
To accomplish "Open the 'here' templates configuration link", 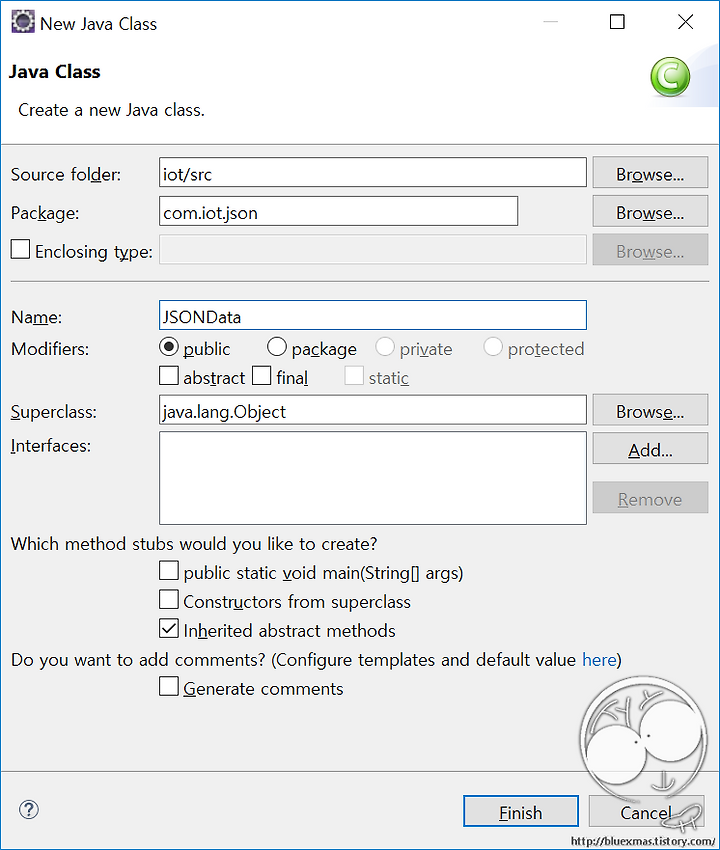I will (599, 660).
